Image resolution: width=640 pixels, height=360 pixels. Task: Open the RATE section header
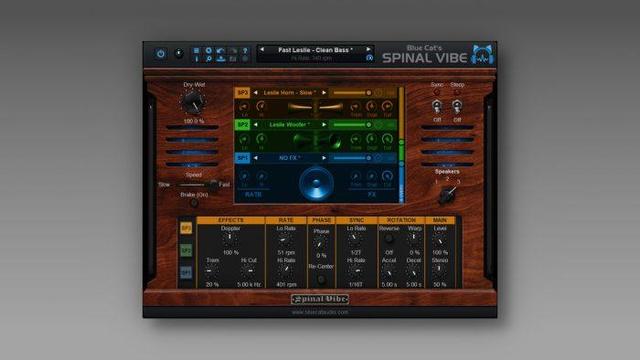286,220
